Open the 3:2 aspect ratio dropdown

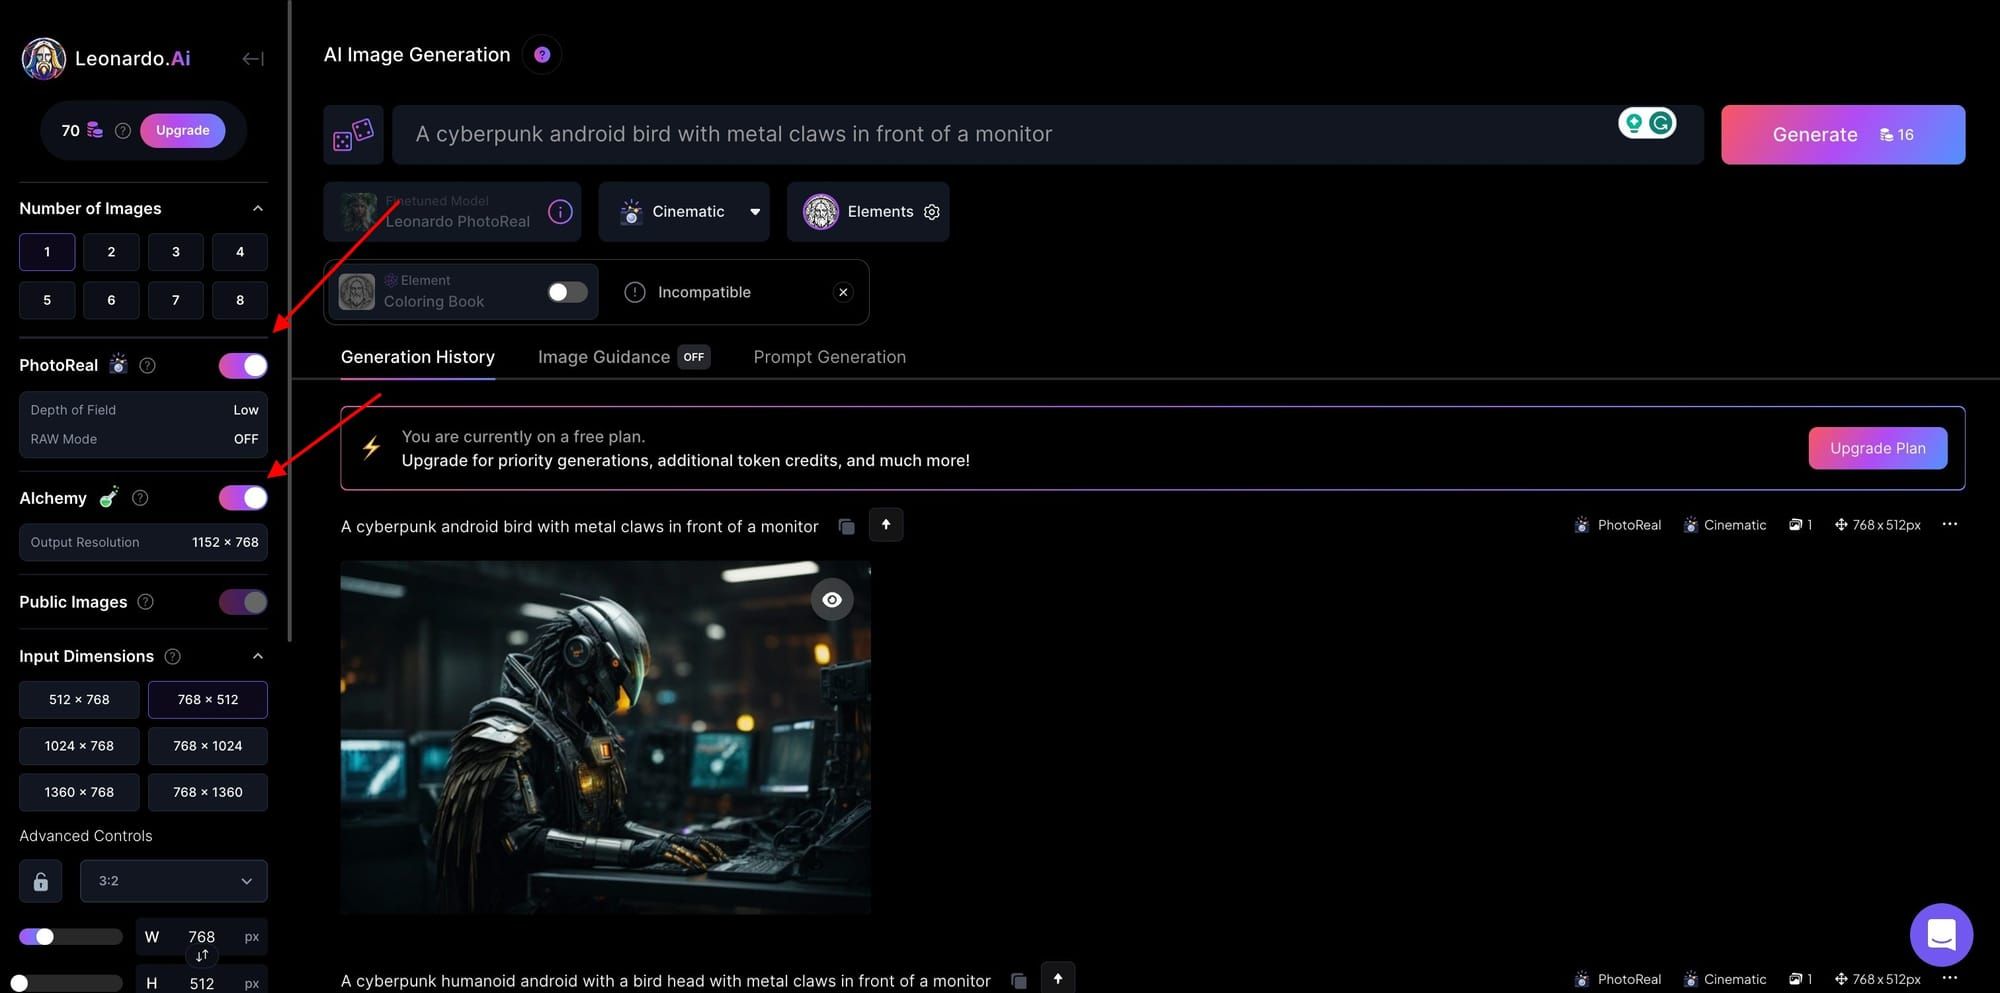point(173,880)
